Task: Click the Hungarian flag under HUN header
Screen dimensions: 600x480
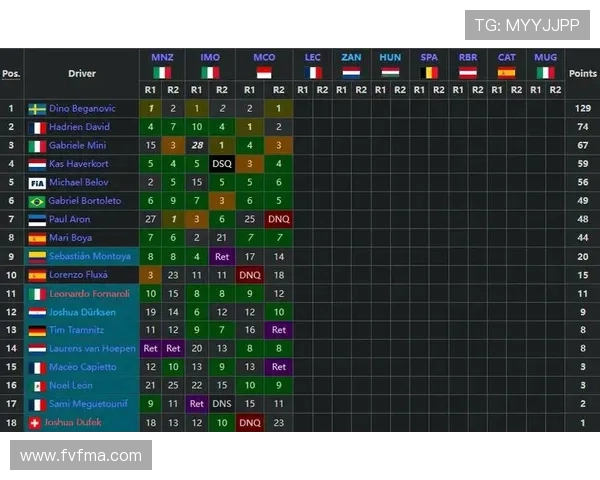Action: 390,72
